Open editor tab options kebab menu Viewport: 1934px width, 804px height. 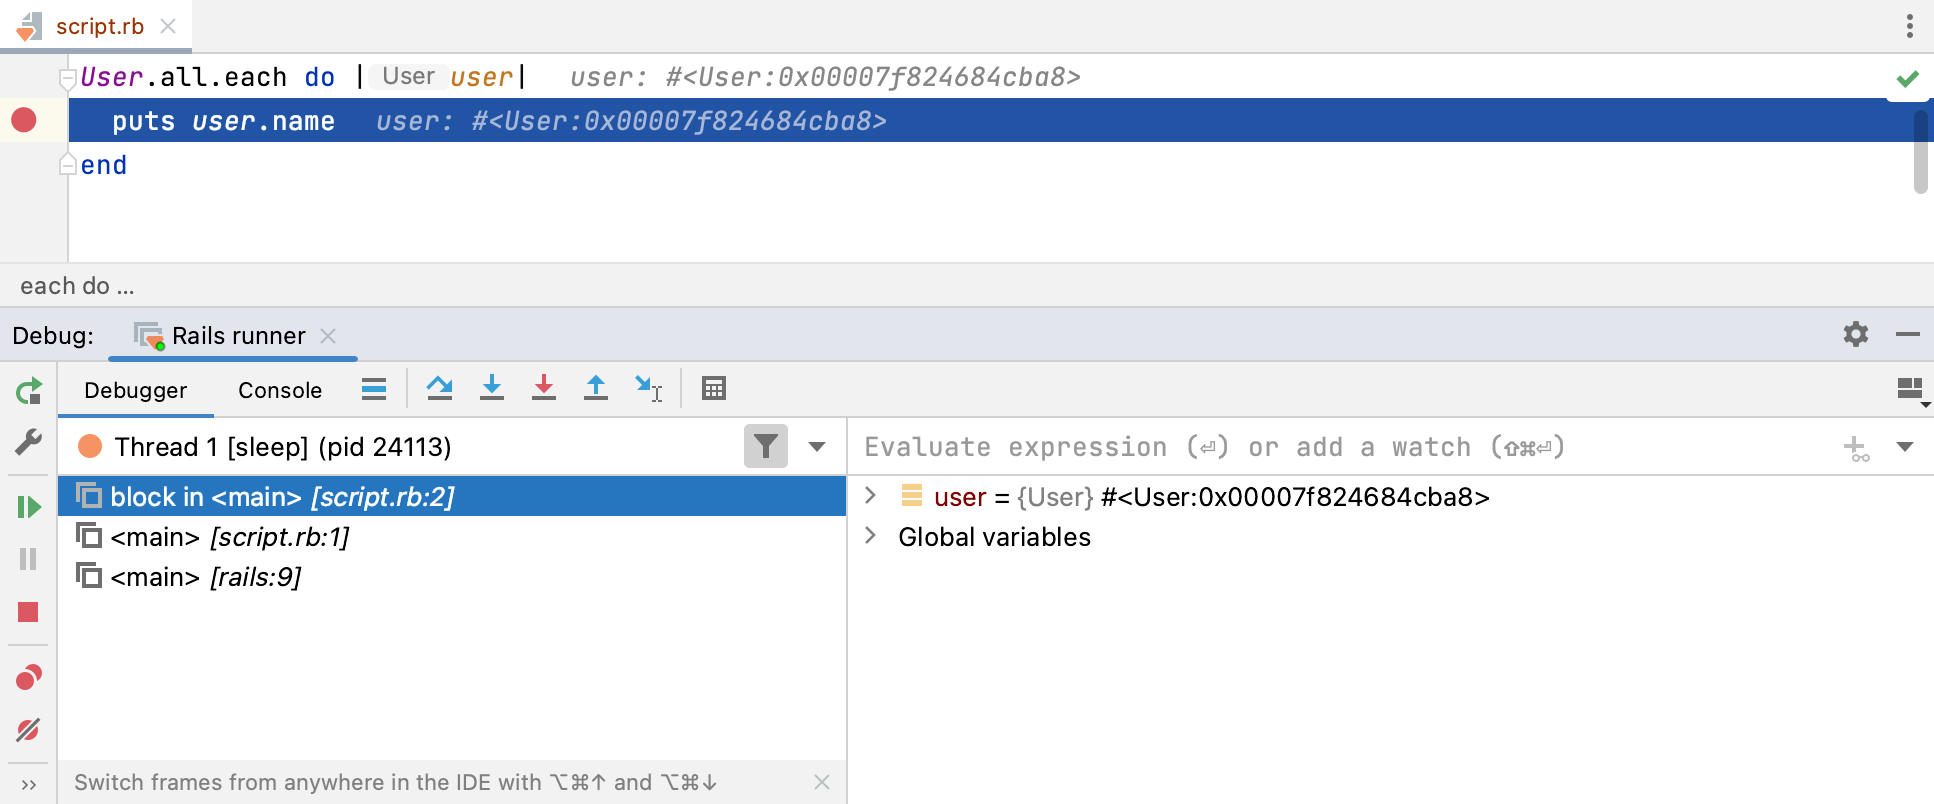click(1910, 26)
